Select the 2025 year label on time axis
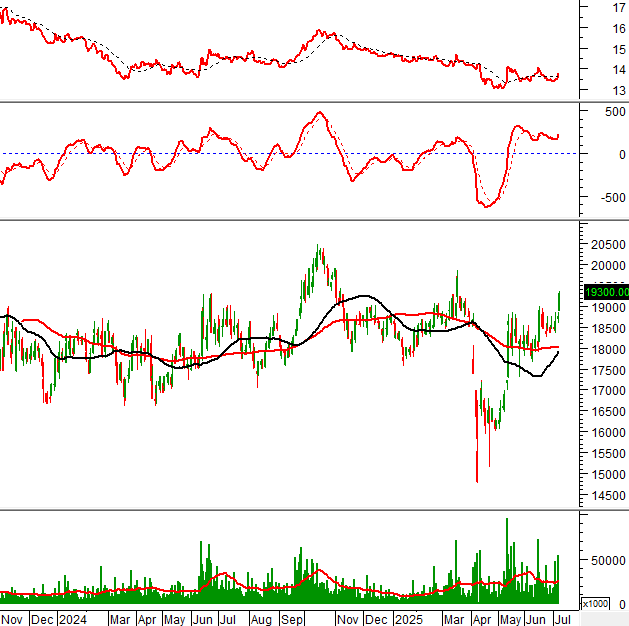629x626 pixels. coord(409,620)
